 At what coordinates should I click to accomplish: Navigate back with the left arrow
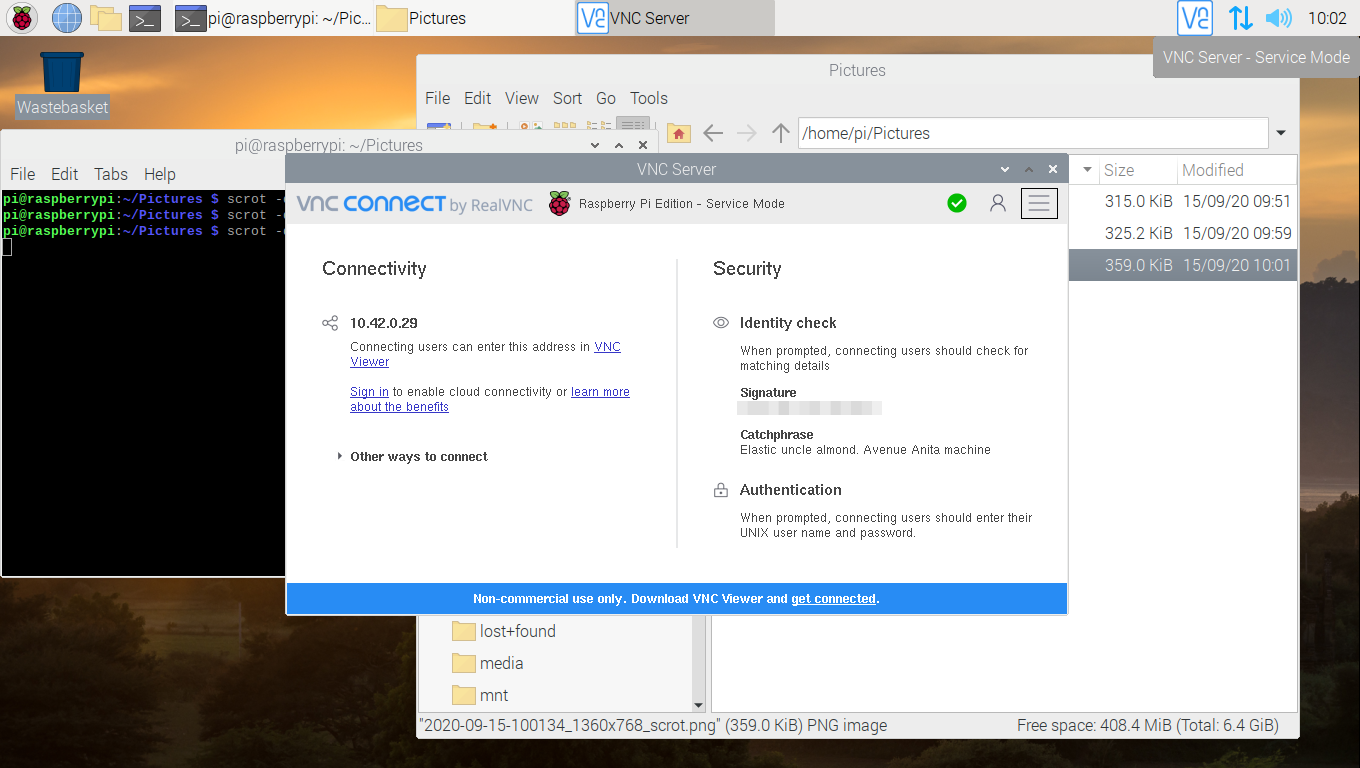point(713,133)
